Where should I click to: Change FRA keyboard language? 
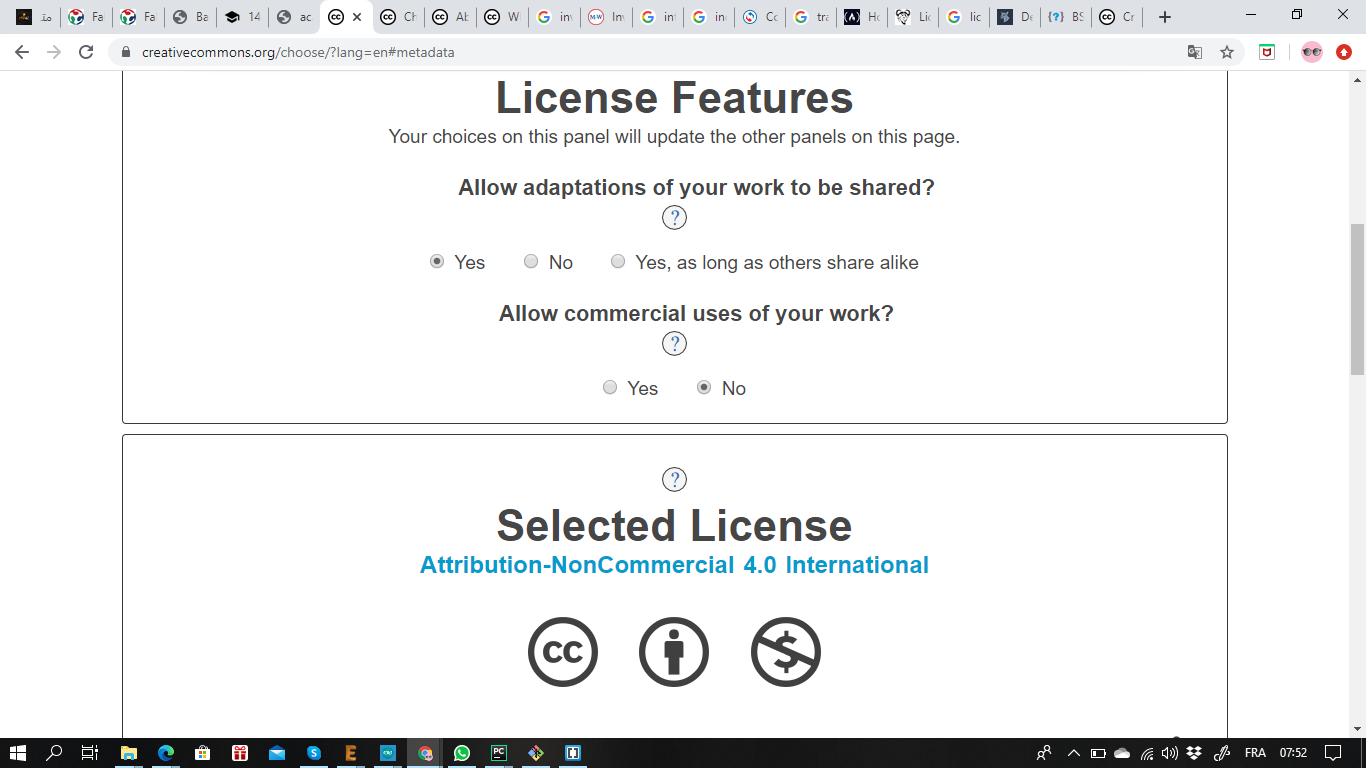(x=1254, y=753)
